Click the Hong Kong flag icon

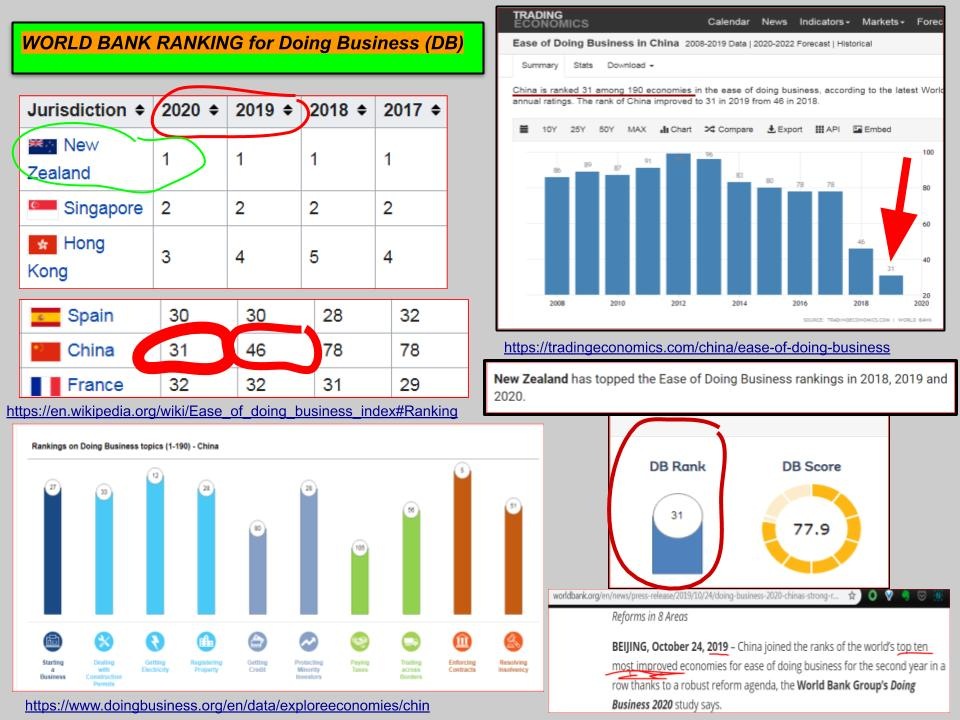[43, 244]
